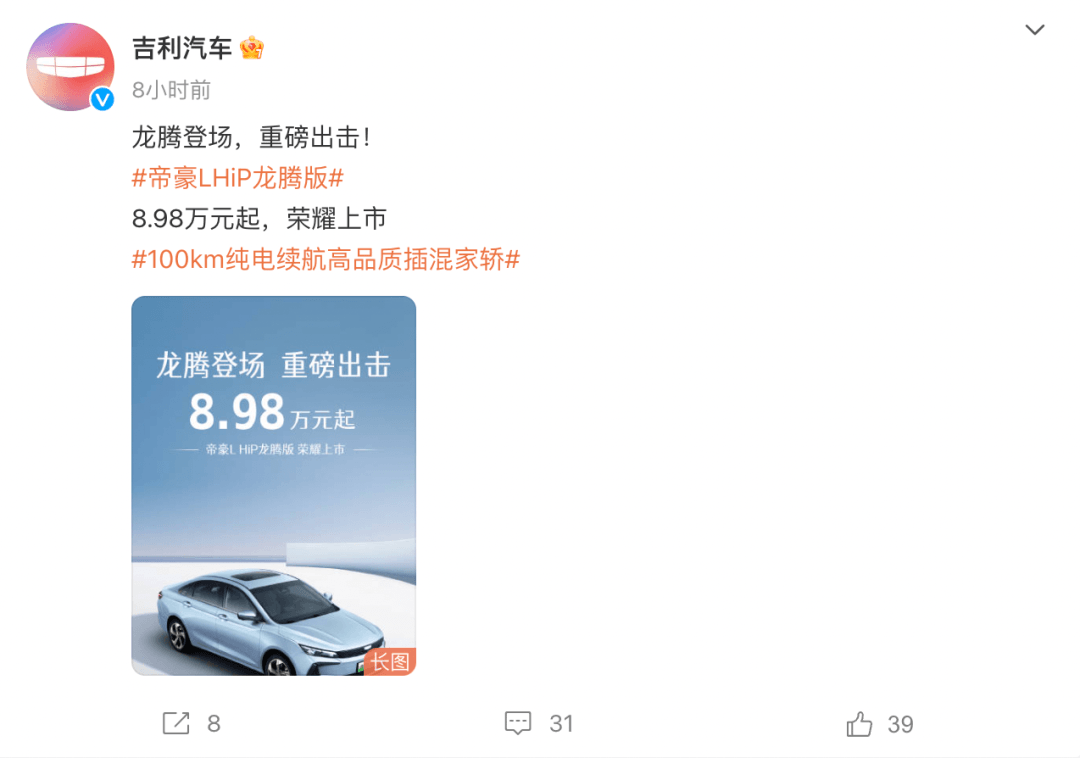Open hashtag #帝豪LHiP龙腾版#
Viewport: 1080px width, 758px height.
(x=238, y=178)
